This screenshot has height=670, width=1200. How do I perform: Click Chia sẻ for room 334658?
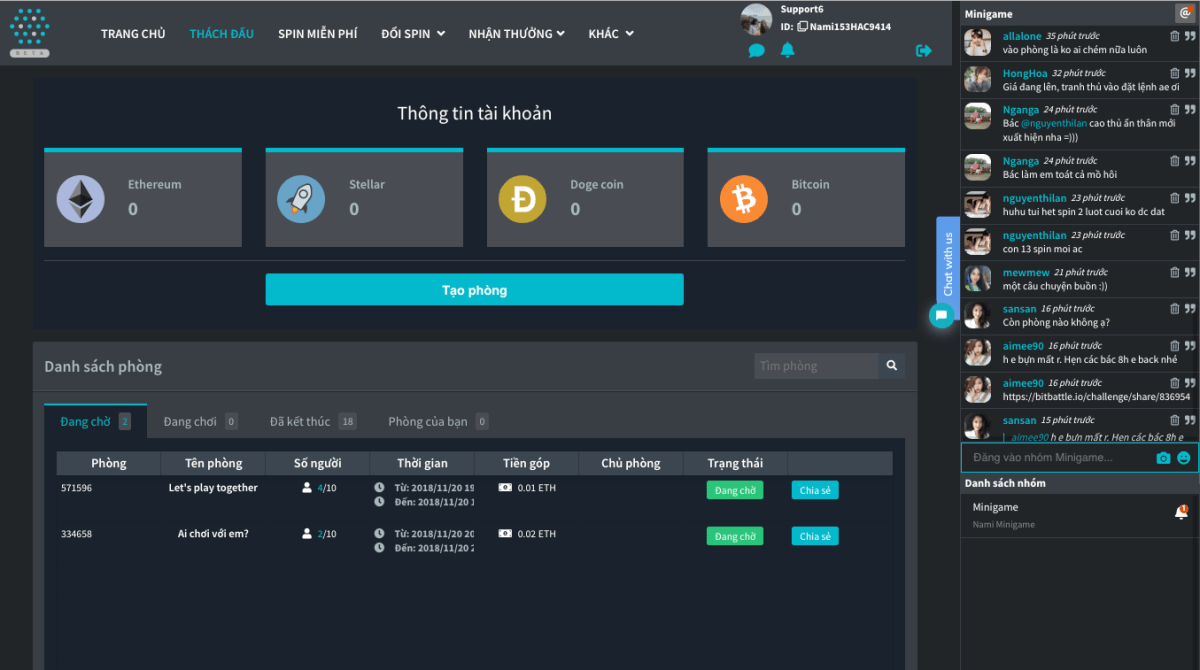(x=815, y=536)
